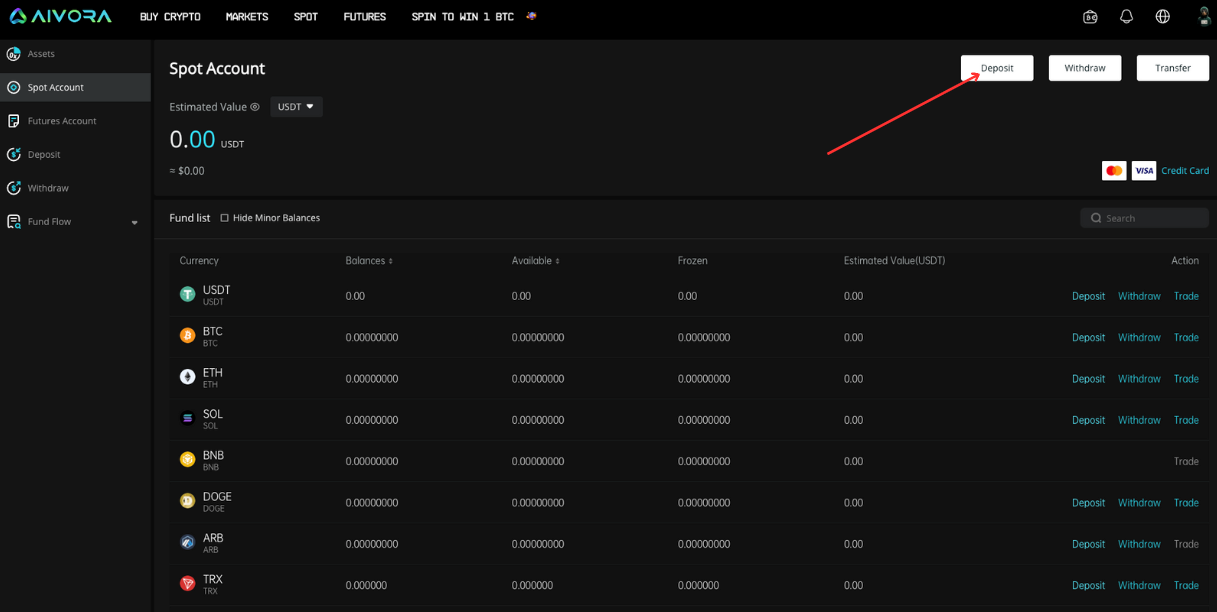This screenshot has height=612, width=1217.
Task: Click the Frozen column header
Action: click(692, 261)
